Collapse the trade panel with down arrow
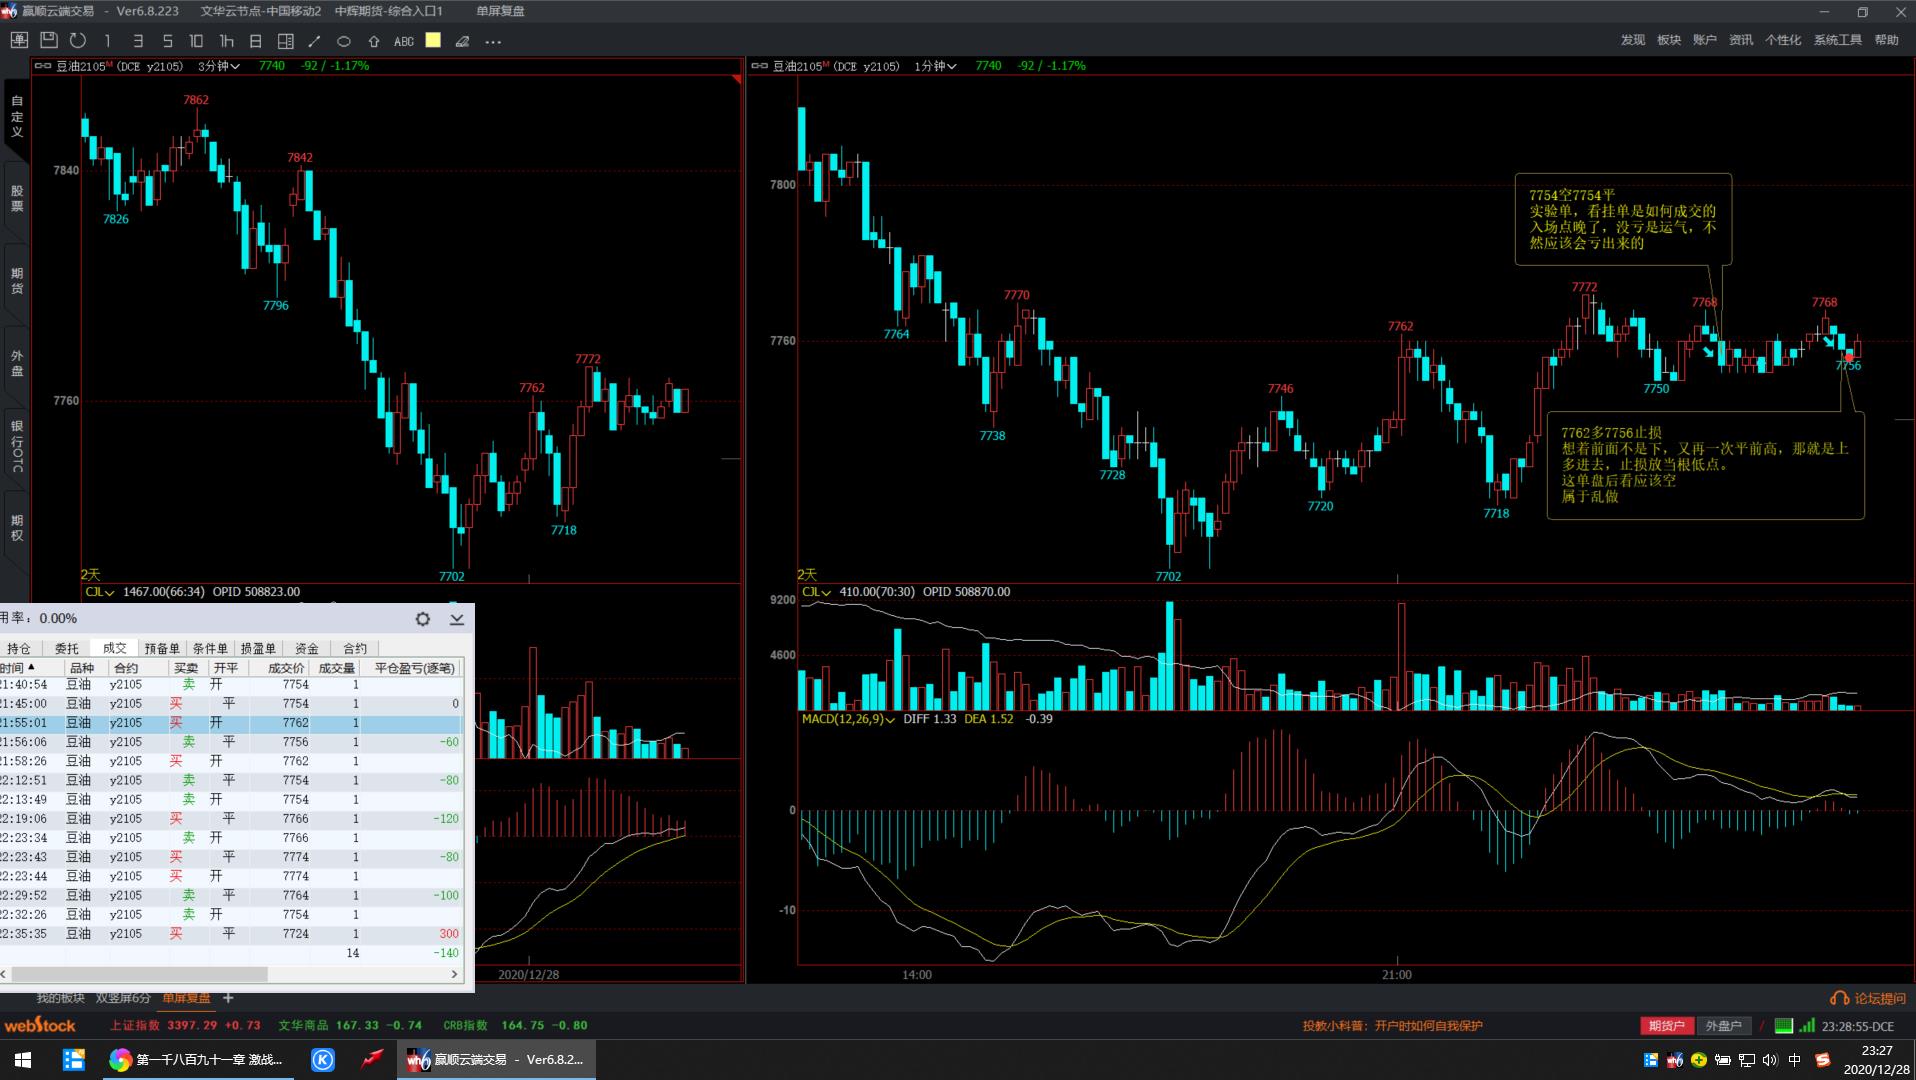 (x=457, y=619)
